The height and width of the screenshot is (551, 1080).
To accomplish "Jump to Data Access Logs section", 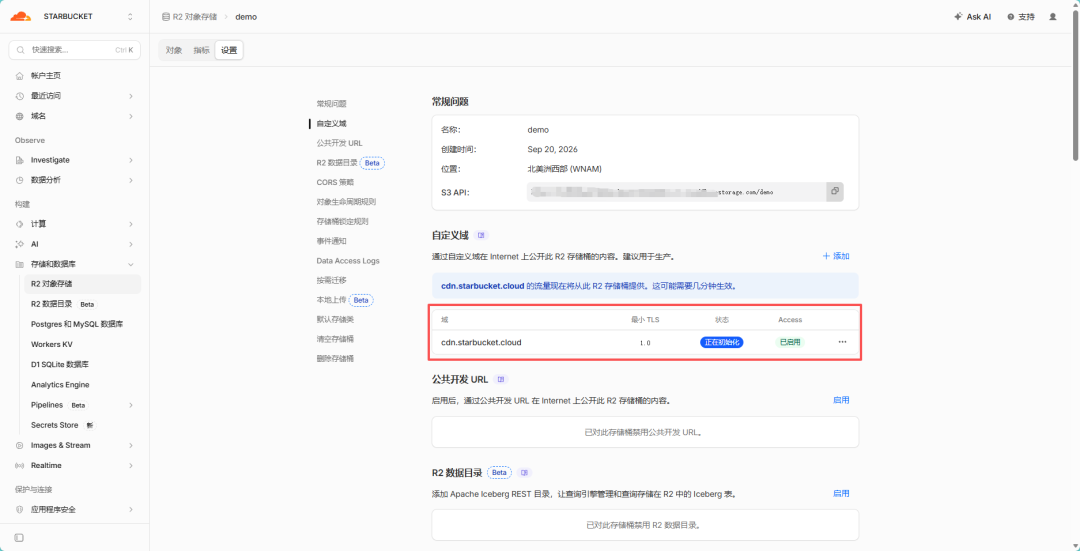I will tap(348, 261).
